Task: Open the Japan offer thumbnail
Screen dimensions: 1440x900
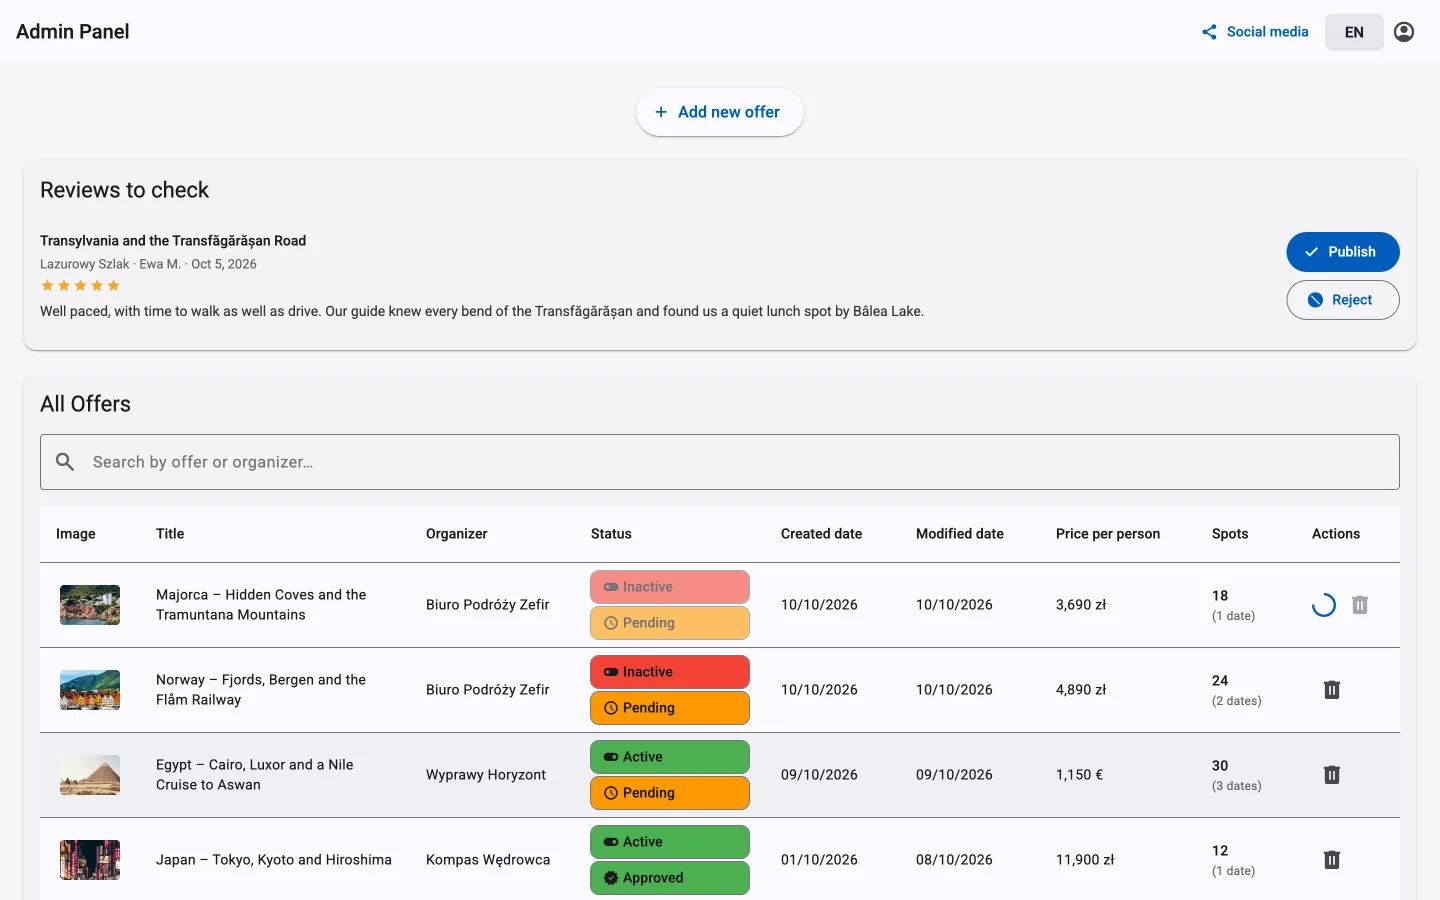Action: [90, 860]
